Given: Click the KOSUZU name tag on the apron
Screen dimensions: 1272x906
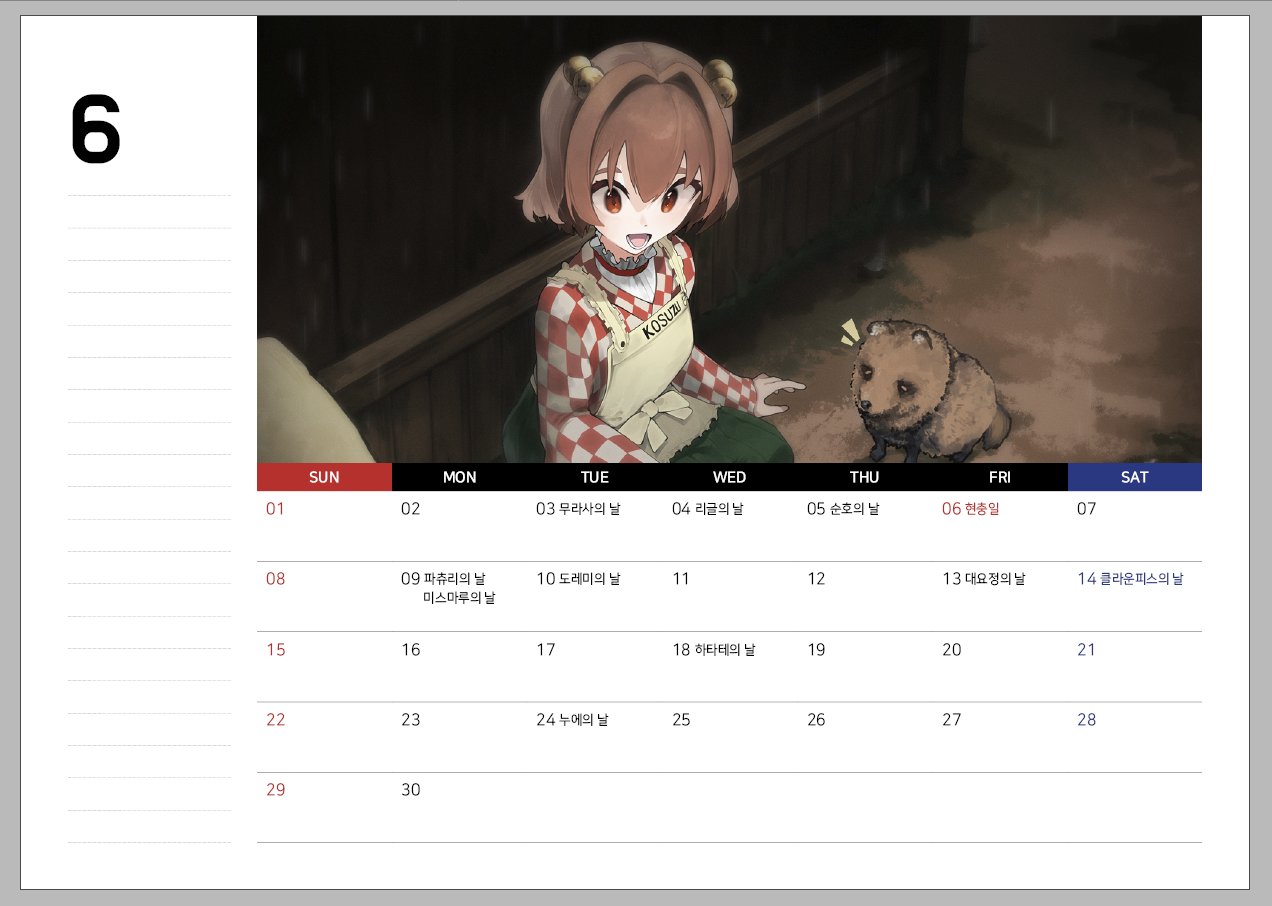Looking at the screenshot, I should 663,322.
